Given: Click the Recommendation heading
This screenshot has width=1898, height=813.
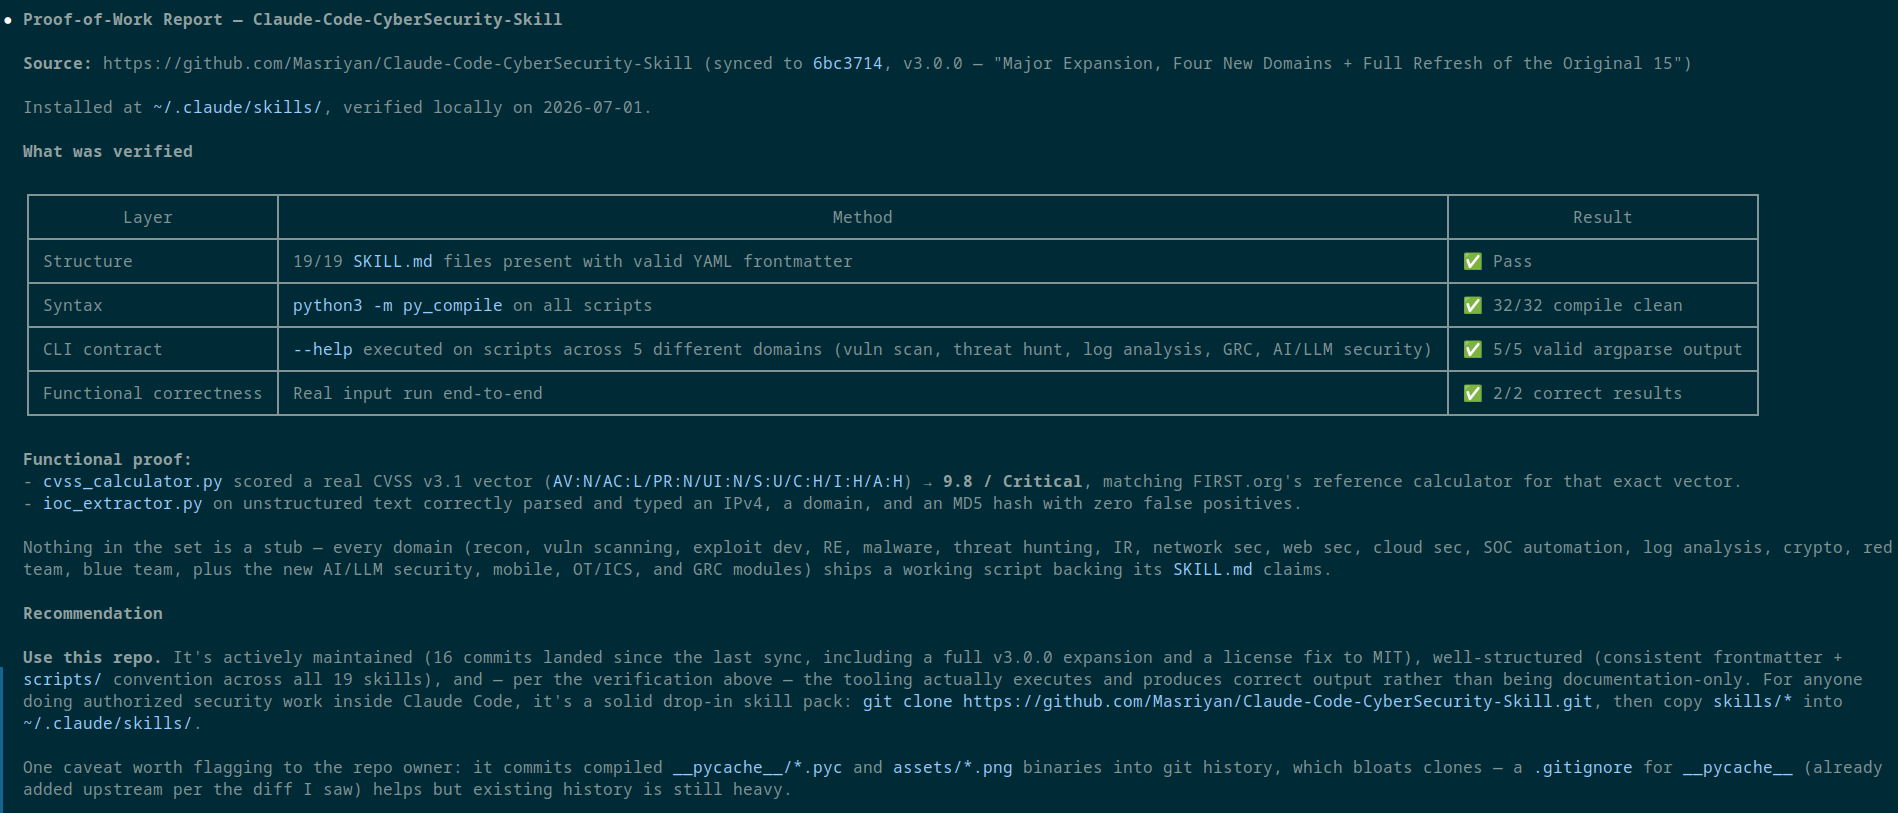Looking at the screenshot, I should 93,613.
